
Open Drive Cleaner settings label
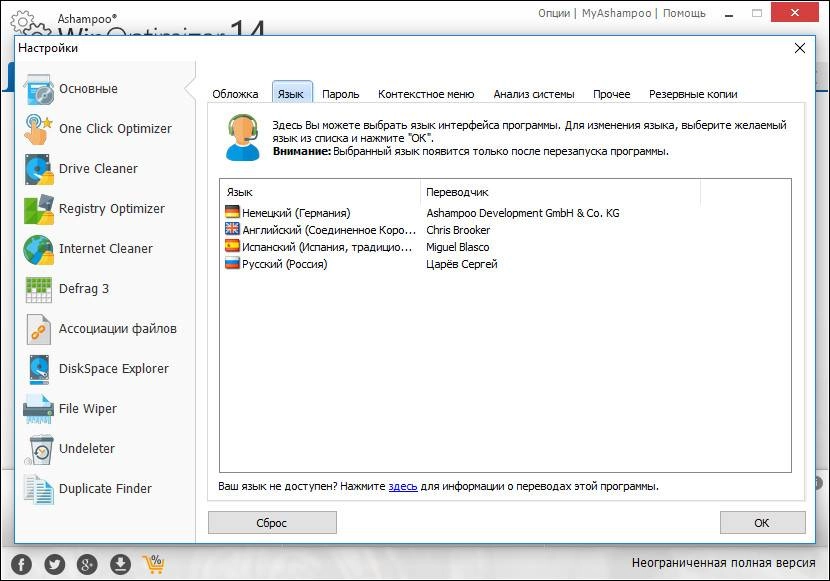[x=98, y=169]
